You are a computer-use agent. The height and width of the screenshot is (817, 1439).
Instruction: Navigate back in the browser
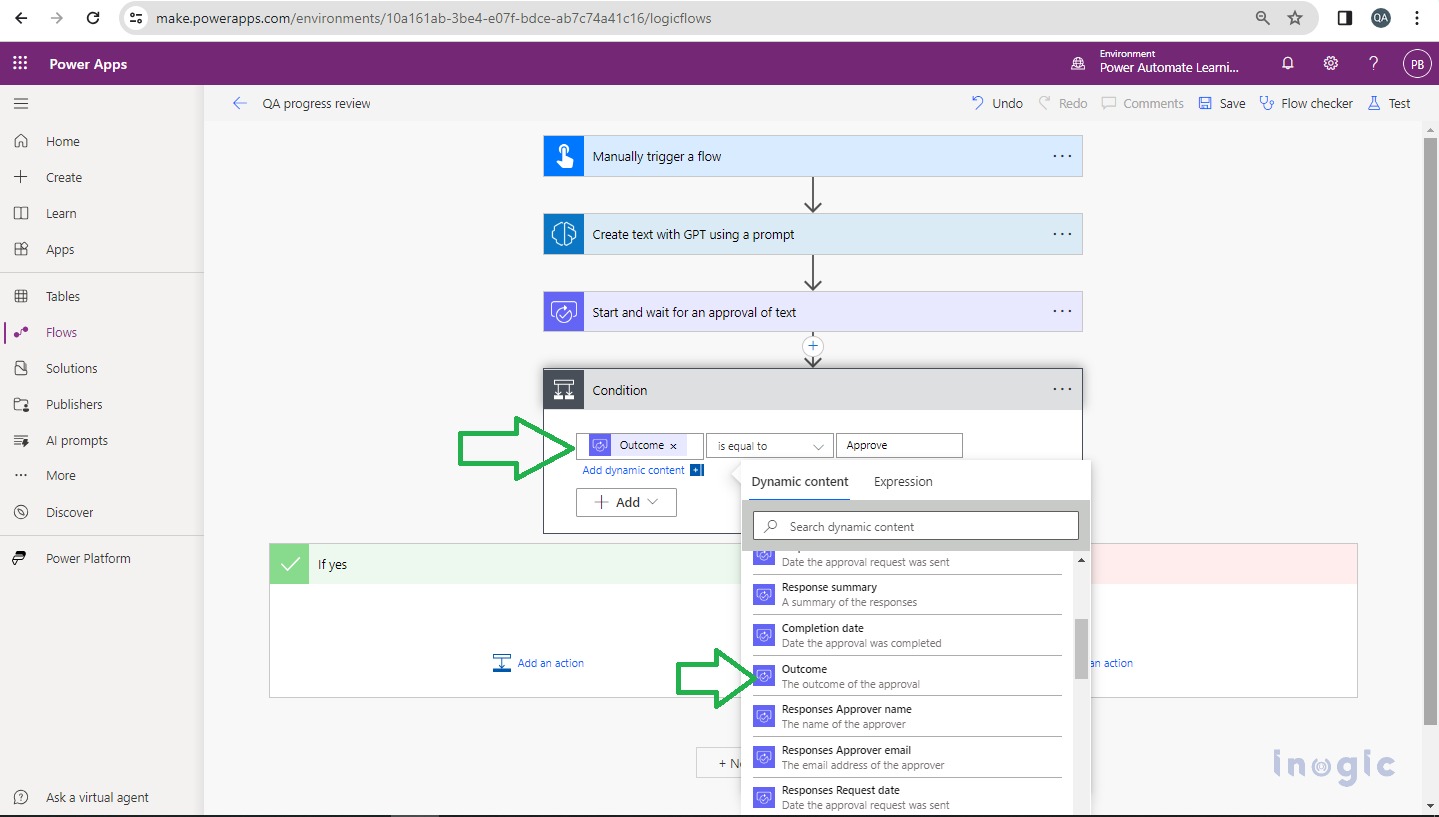tap(21, 18)
